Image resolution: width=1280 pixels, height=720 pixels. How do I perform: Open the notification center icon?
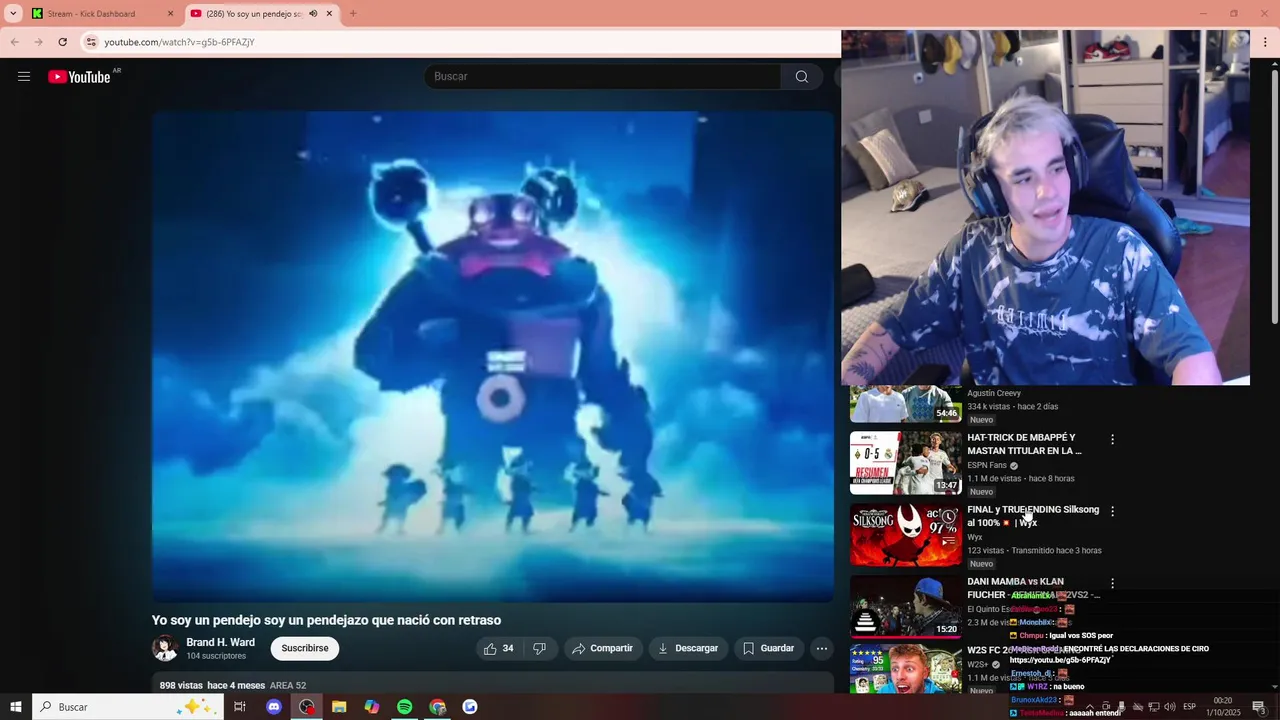(x=1259, y=707)
